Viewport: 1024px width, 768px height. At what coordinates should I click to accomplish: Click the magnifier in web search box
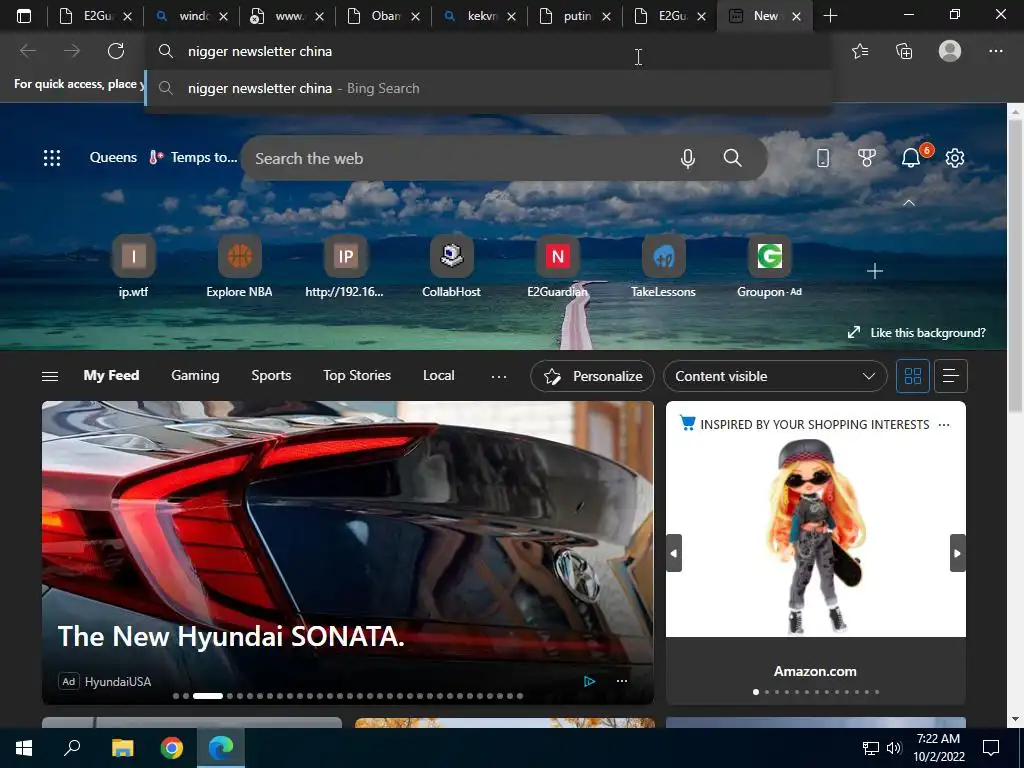pyautogui.click(x=733, y=158)
